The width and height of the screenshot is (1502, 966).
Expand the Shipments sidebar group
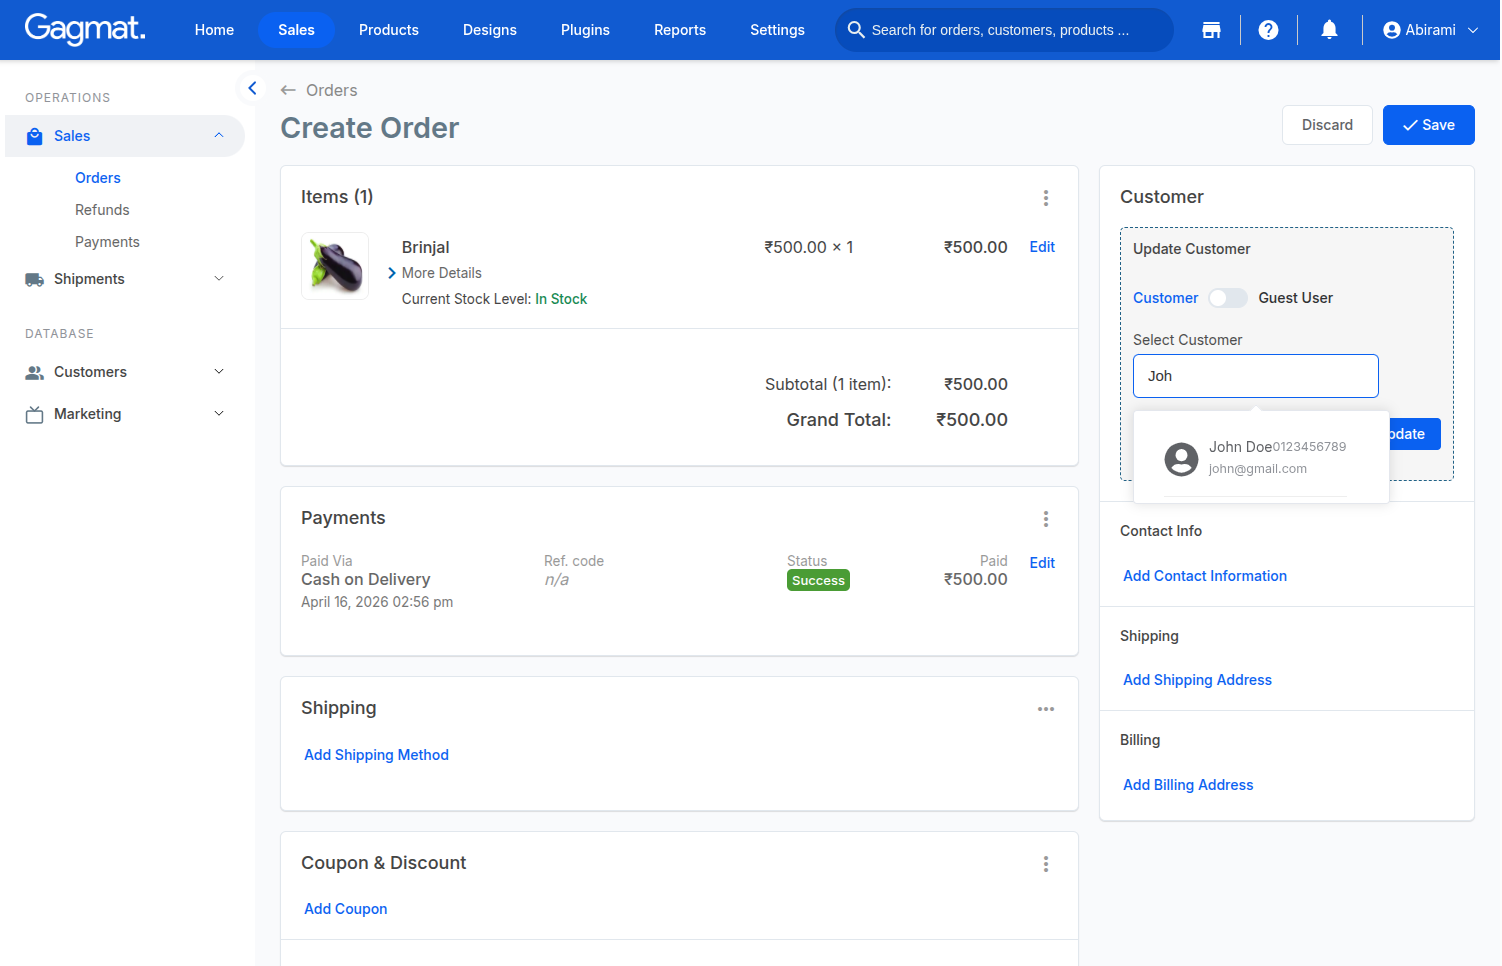[x=219, y=279]
